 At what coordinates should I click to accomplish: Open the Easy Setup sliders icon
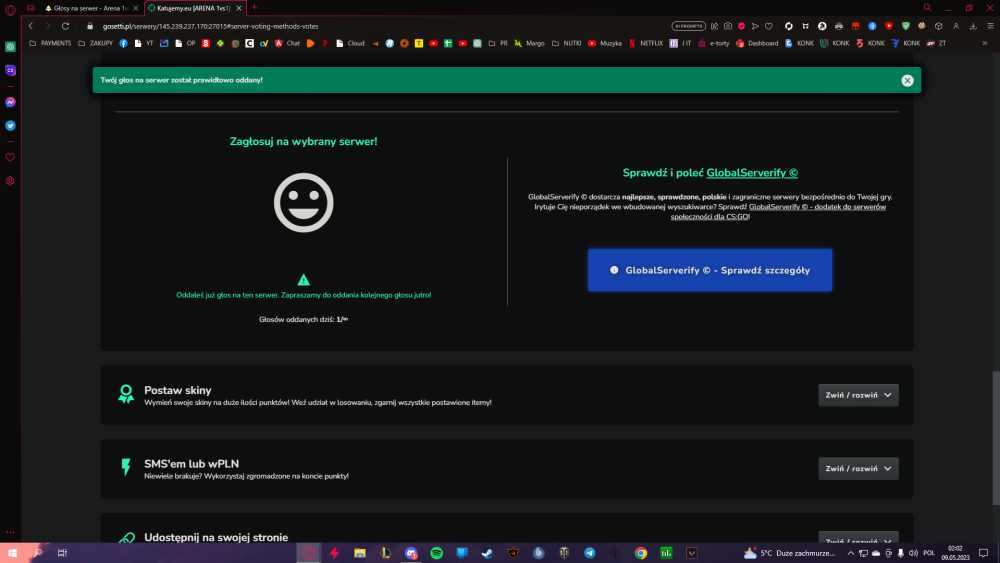pyautogui.click(x=990, y=26)
